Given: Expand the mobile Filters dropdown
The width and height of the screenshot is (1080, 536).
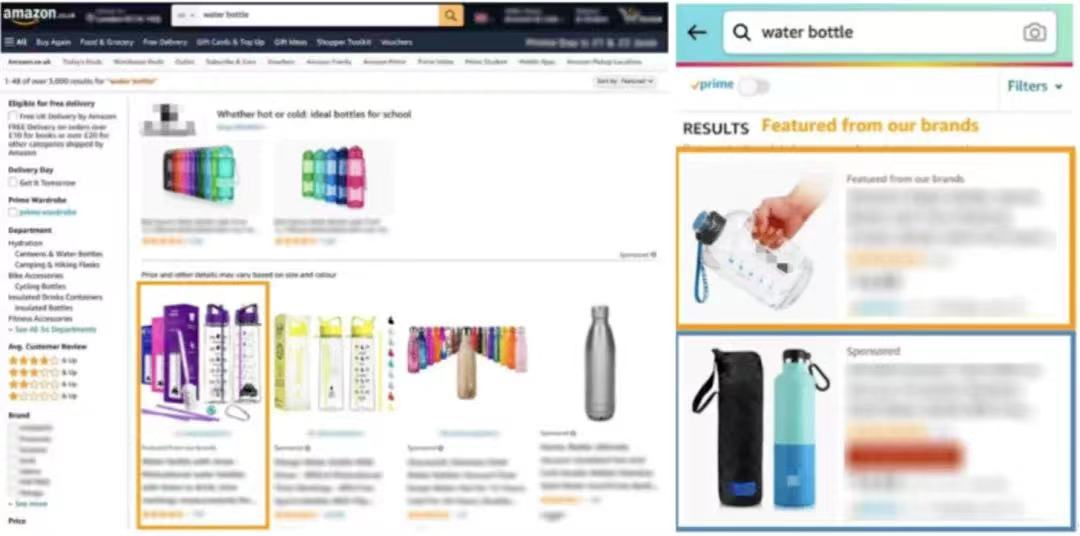Looking at the screenshot, I should point(1035,86).
